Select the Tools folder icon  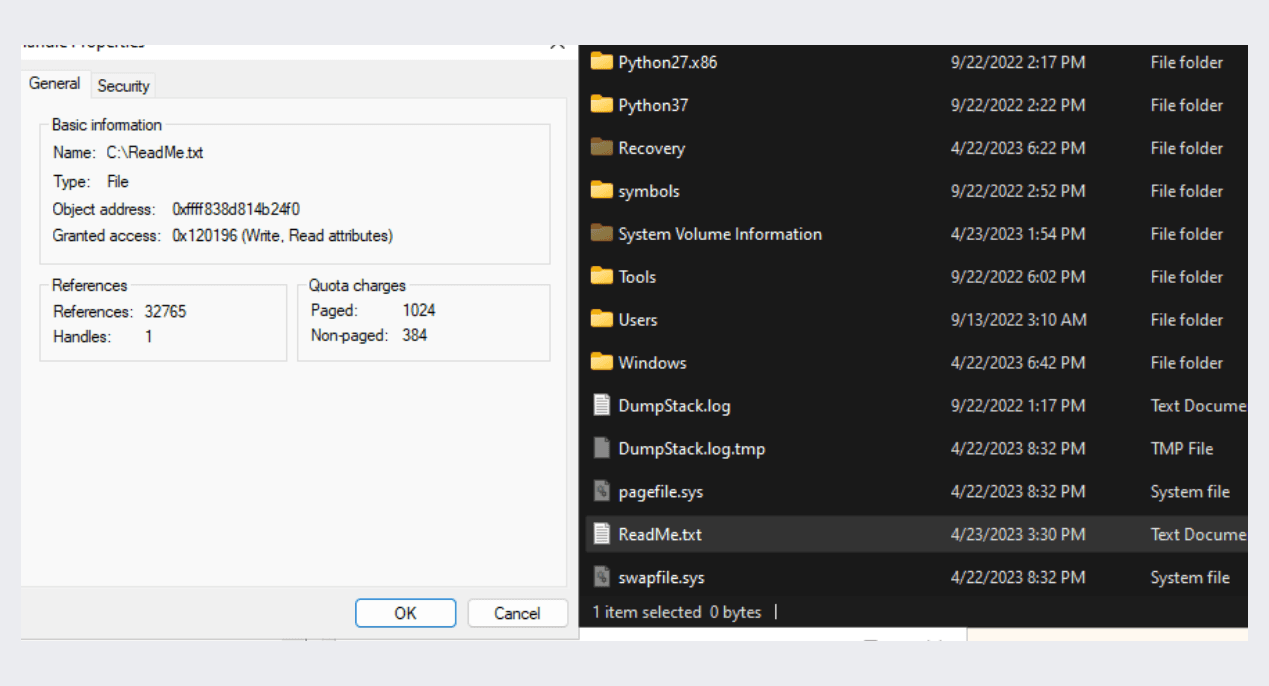click(x=601, y=277)
